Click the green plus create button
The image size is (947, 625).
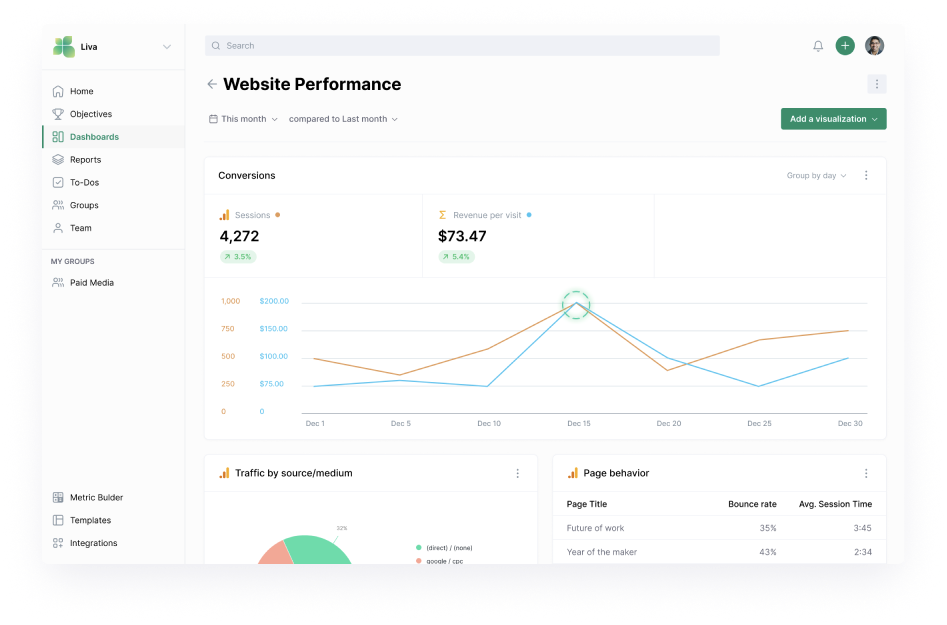(x=845, y=46)
